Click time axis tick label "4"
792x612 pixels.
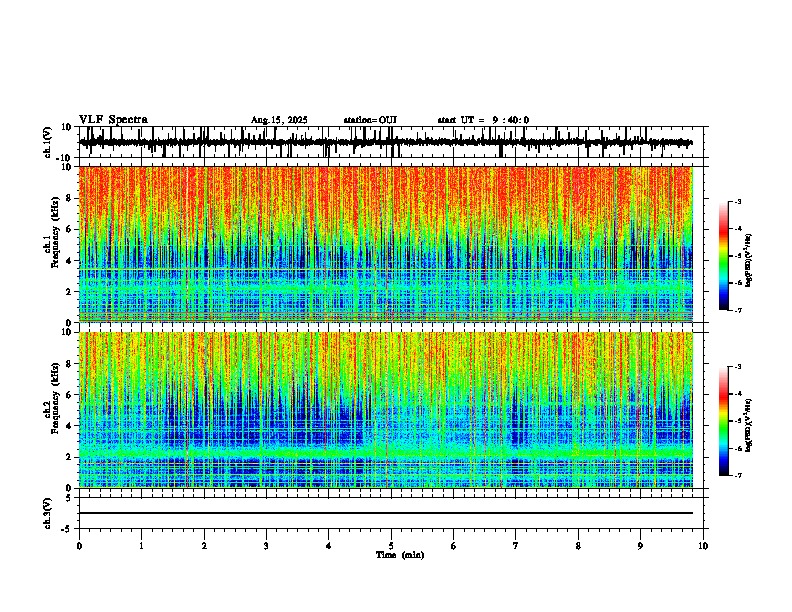[329, 546]
